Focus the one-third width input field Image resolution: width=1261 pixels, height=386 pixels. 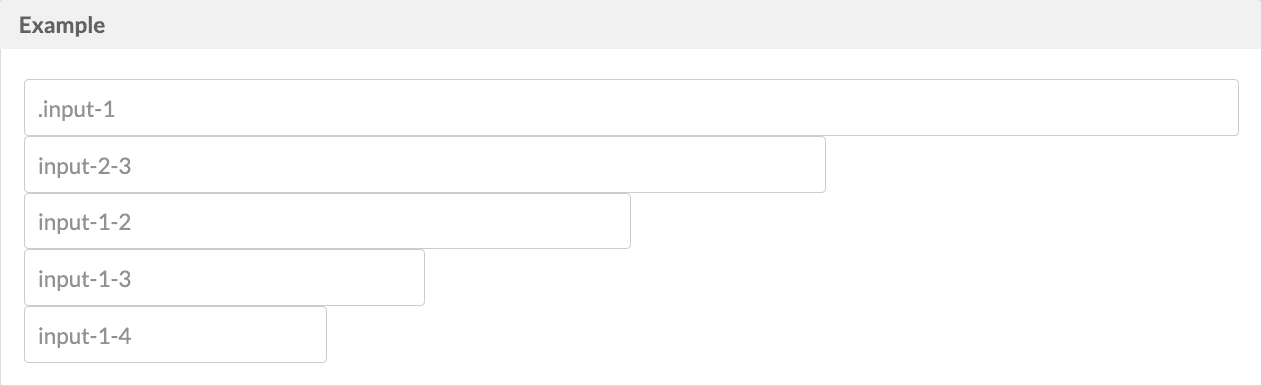(x=224, y=278)
